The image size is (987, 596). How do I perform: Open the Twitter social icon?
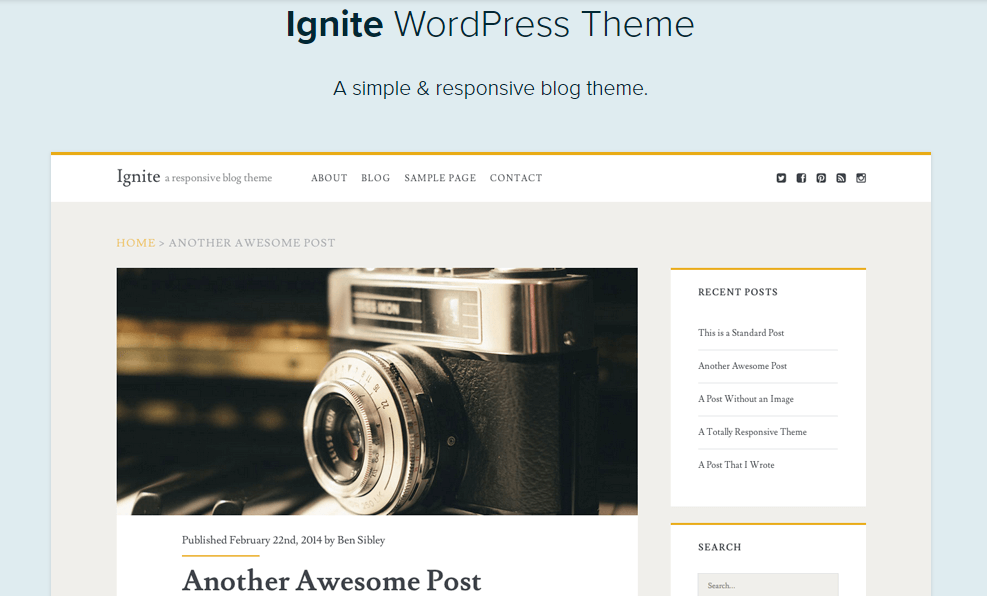tap(781, 178)
